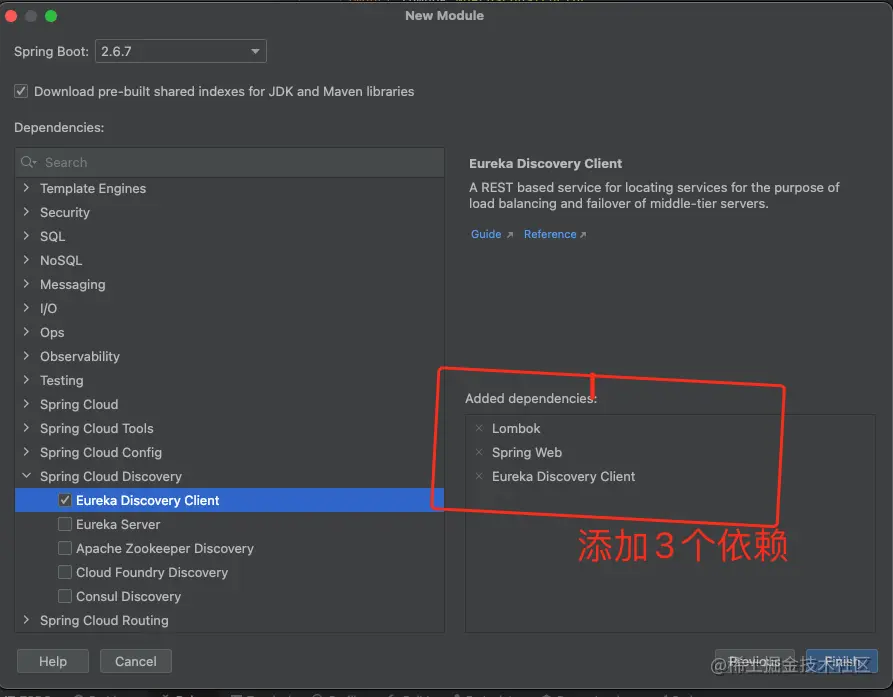Remove Lombok from added dependencies

[x=479, y=428]
